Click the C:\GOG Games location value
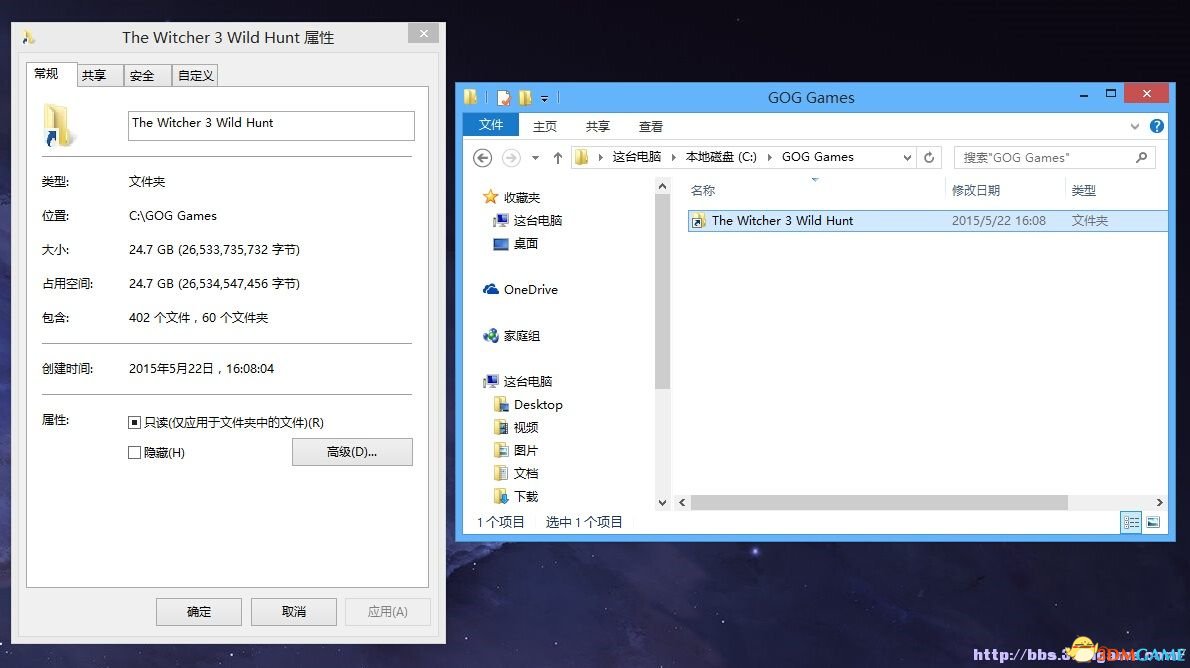The width and height of the screenshot is (1190, 668). [x=173, y=216]
